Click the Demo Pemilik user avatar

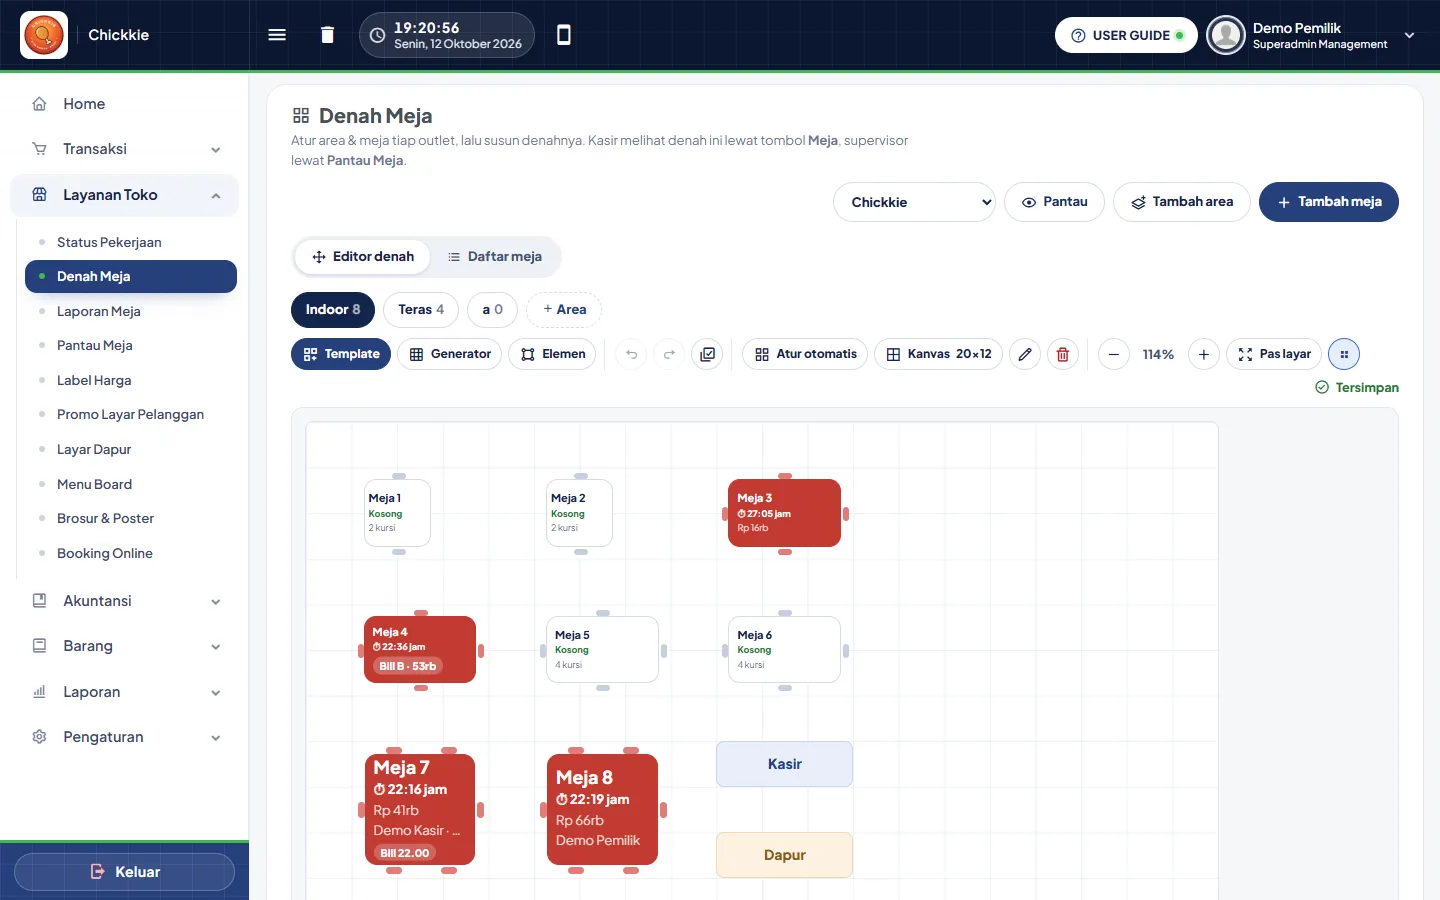point(1226,35)
